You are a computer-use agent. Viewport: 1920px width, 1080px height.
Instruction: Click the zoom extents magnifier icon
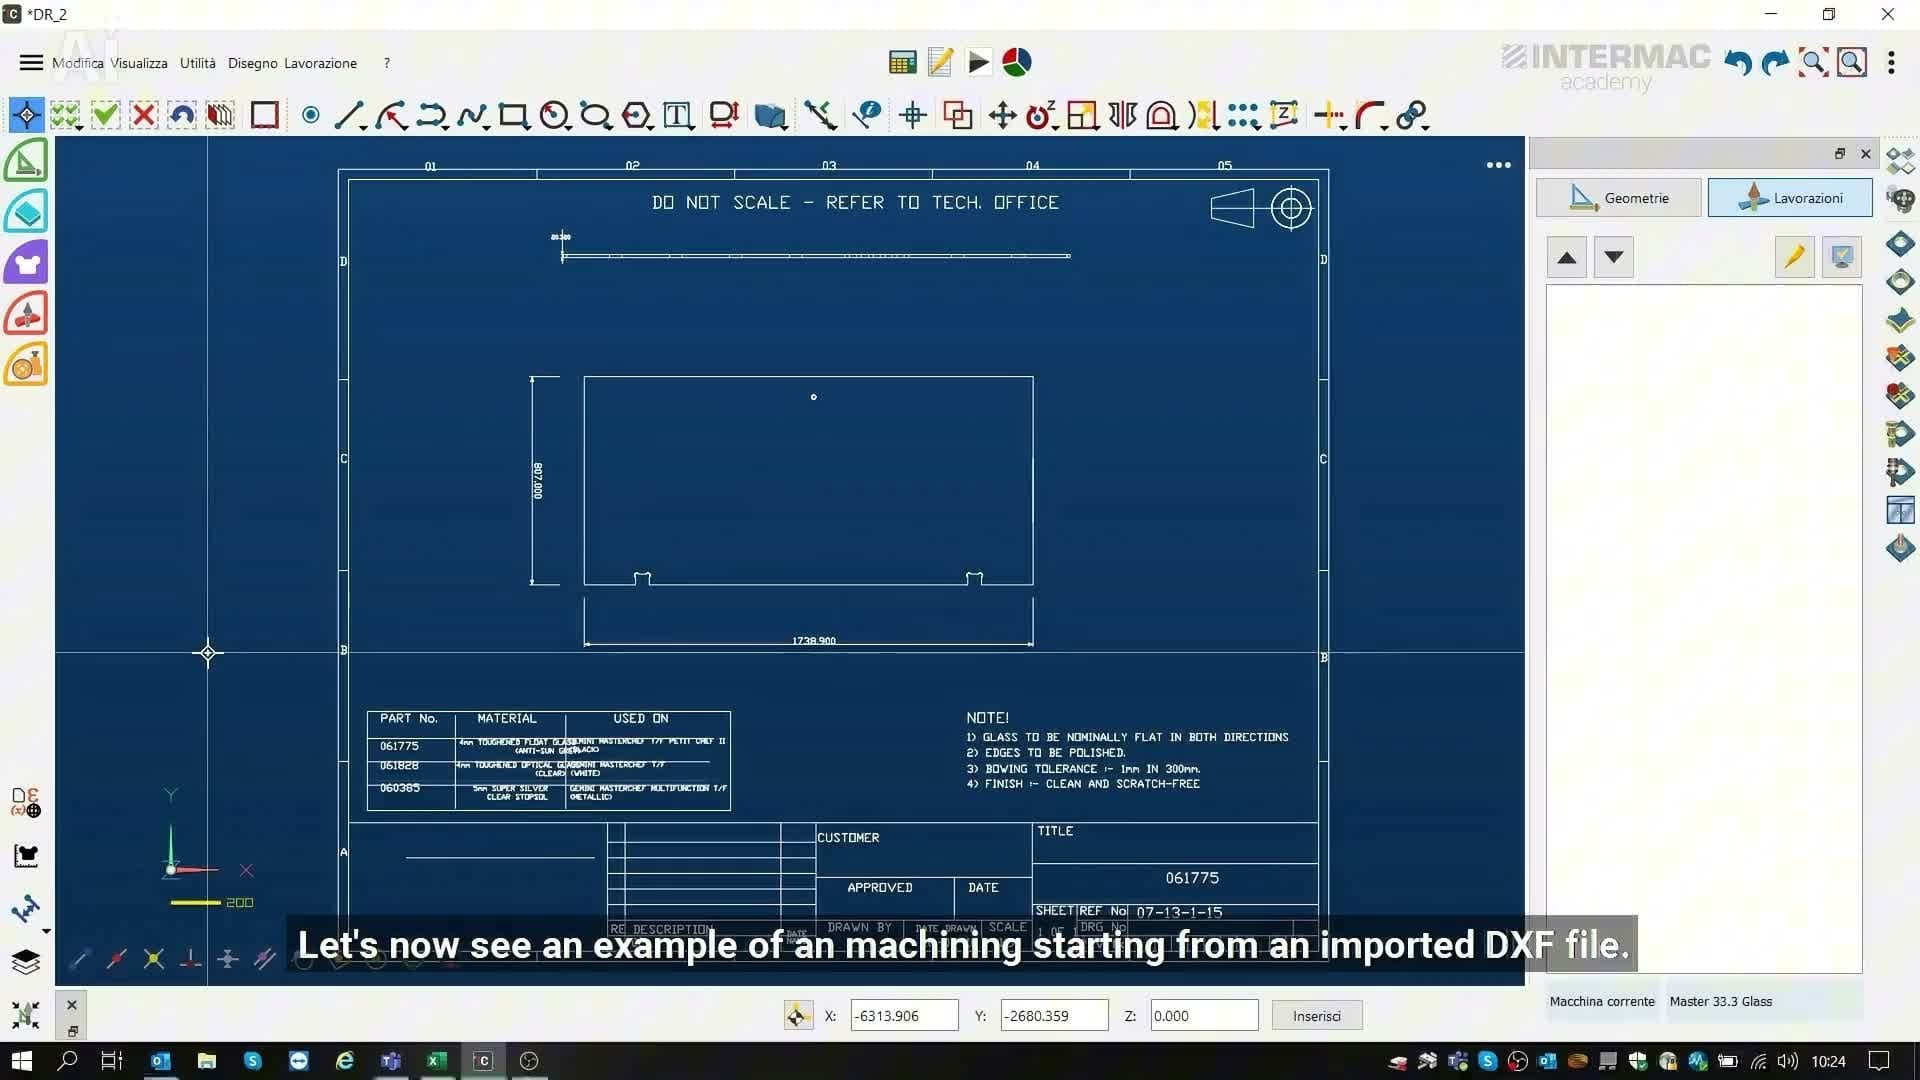click(x=1813, y=63)
